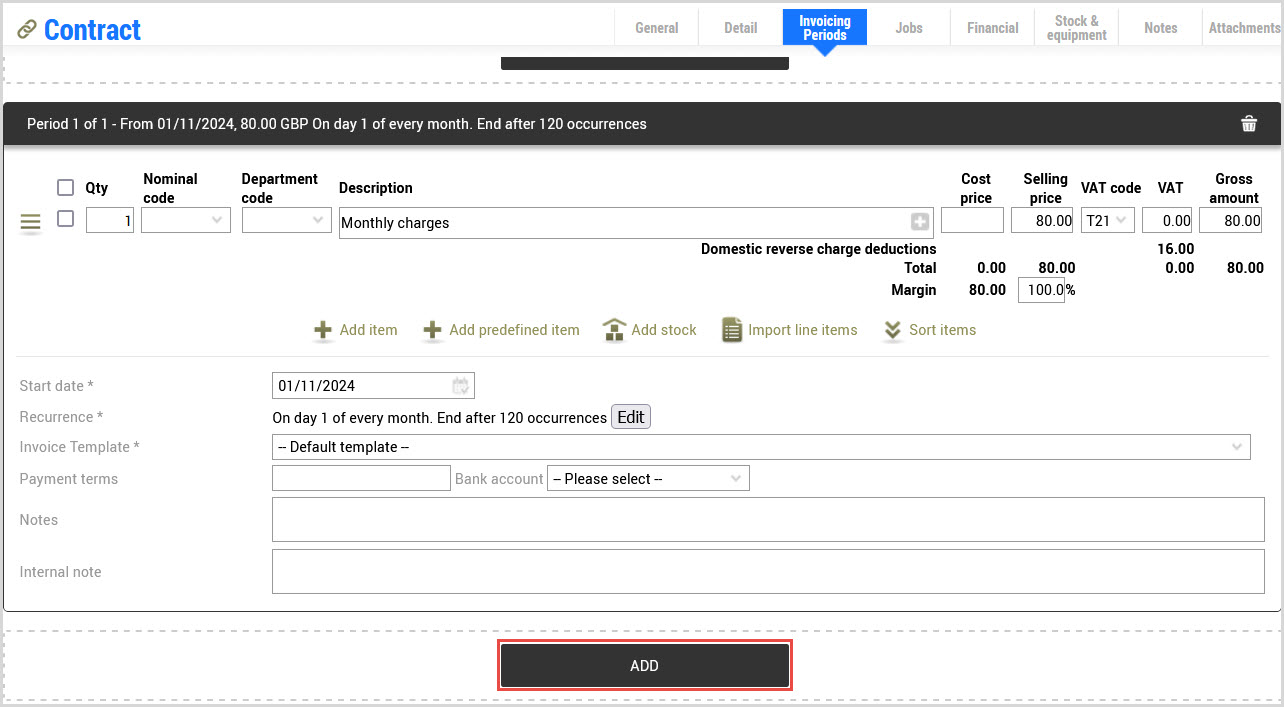This screenshot has width=1284, height=707.
Task: Click the Margin 100.0 percent field
Action: coord(1041,290)
